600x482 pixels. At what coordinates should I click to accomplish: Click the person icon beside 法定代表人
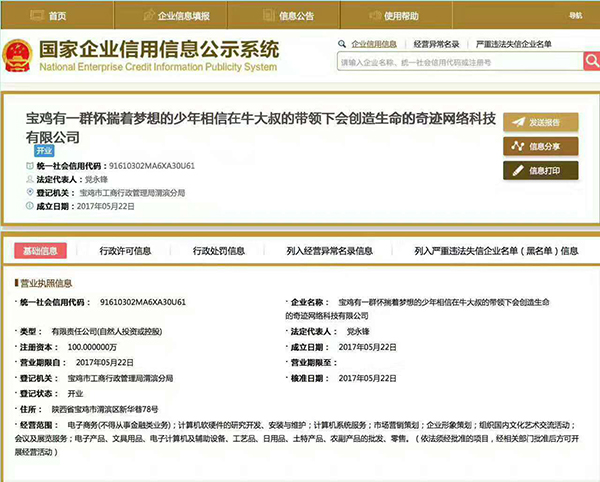[29, 179]
